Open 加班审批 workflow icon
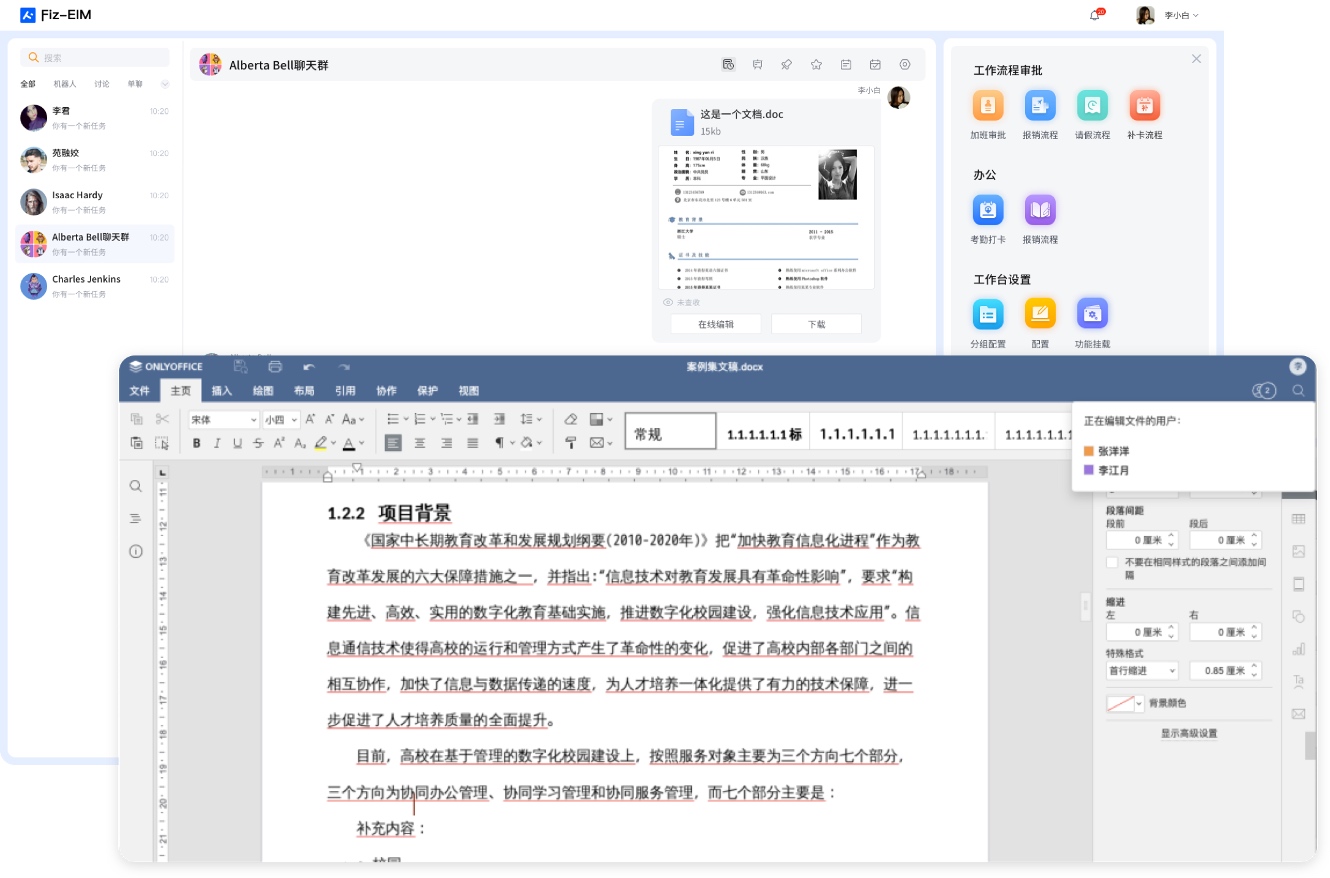The image size is (1330, 878). point(988,106)
